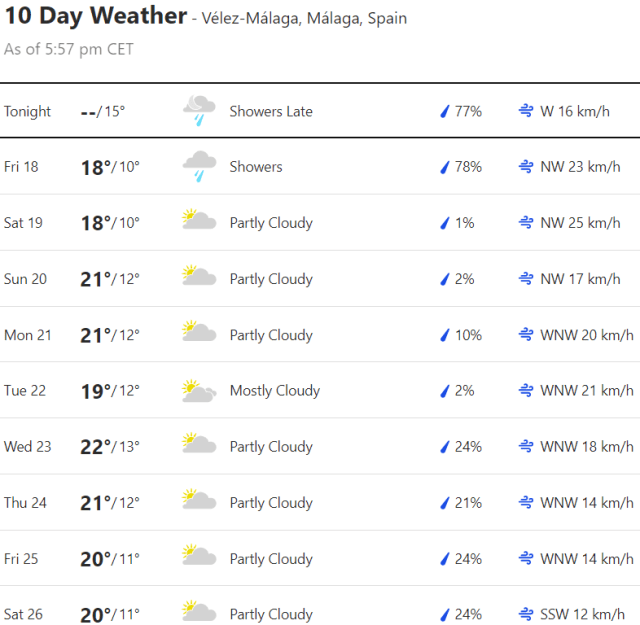
Task: Click the Wed 23 raindrop icon
Action: pyautogui.click(x=445, y=447)
